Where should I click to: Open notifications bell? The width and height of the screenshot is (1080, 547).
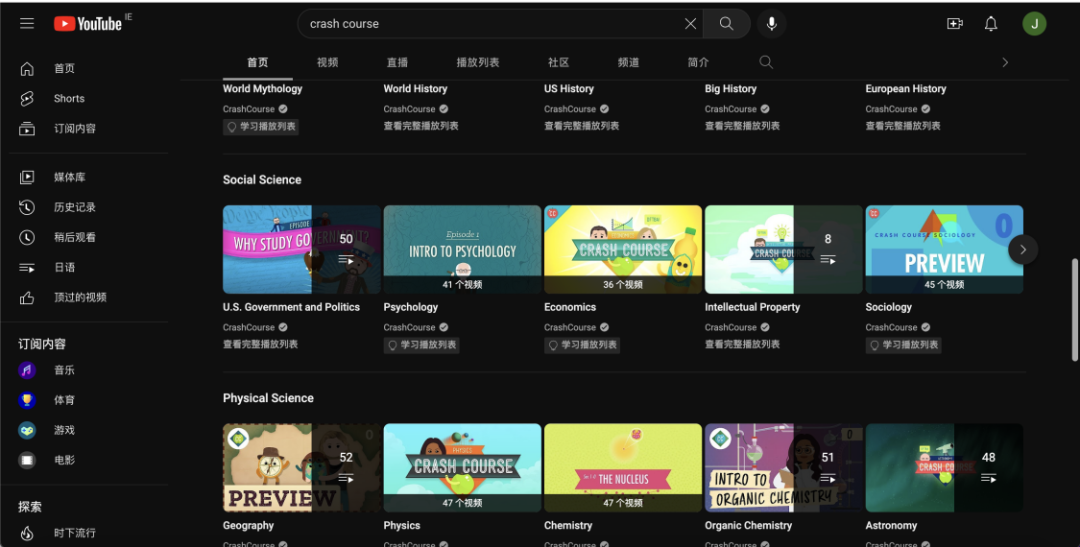[x=990, y=23]
